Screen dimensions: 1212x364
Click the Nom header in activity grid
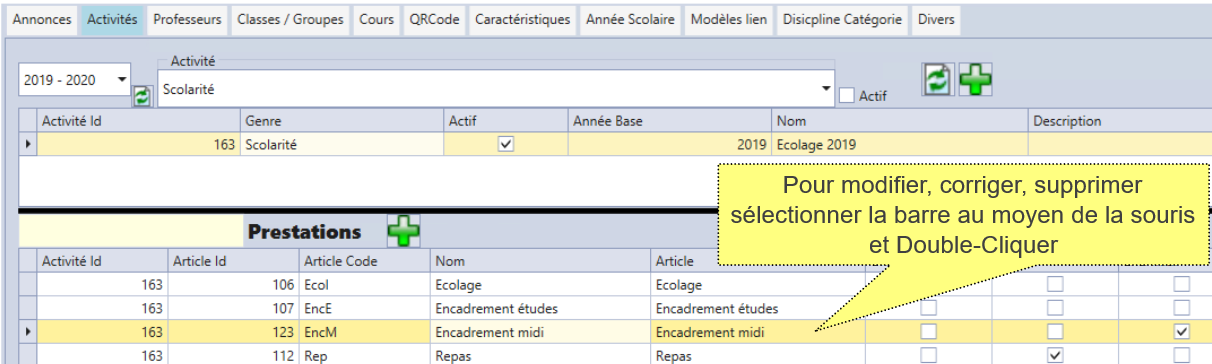click(x=900, y=121)
